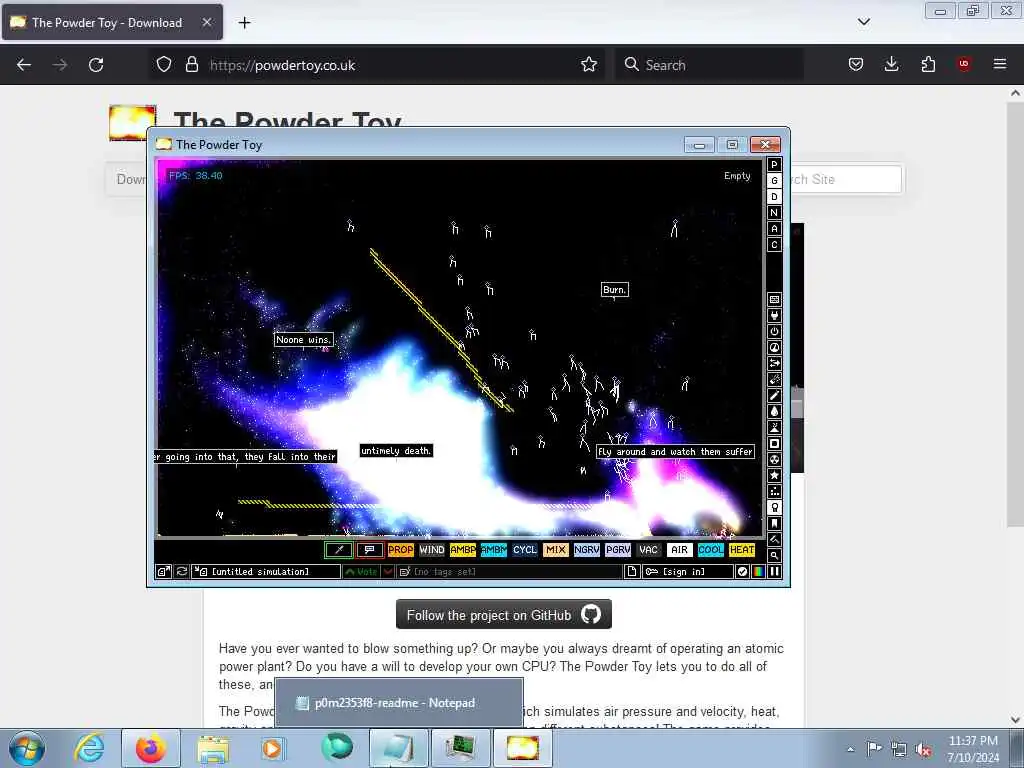The image size is (1024, 768).
Task: Select the AMBP tool
Action: (462, 550)
